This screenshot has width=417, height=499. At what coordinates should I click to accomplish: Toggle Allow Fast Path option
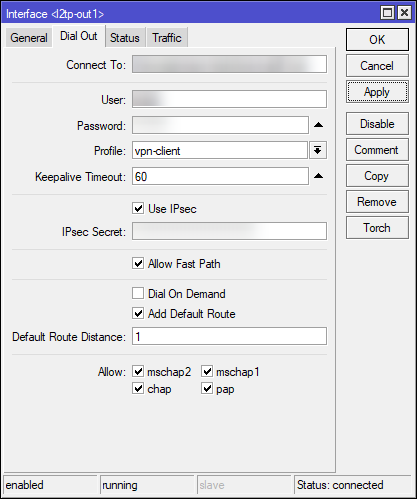(138, 263)
